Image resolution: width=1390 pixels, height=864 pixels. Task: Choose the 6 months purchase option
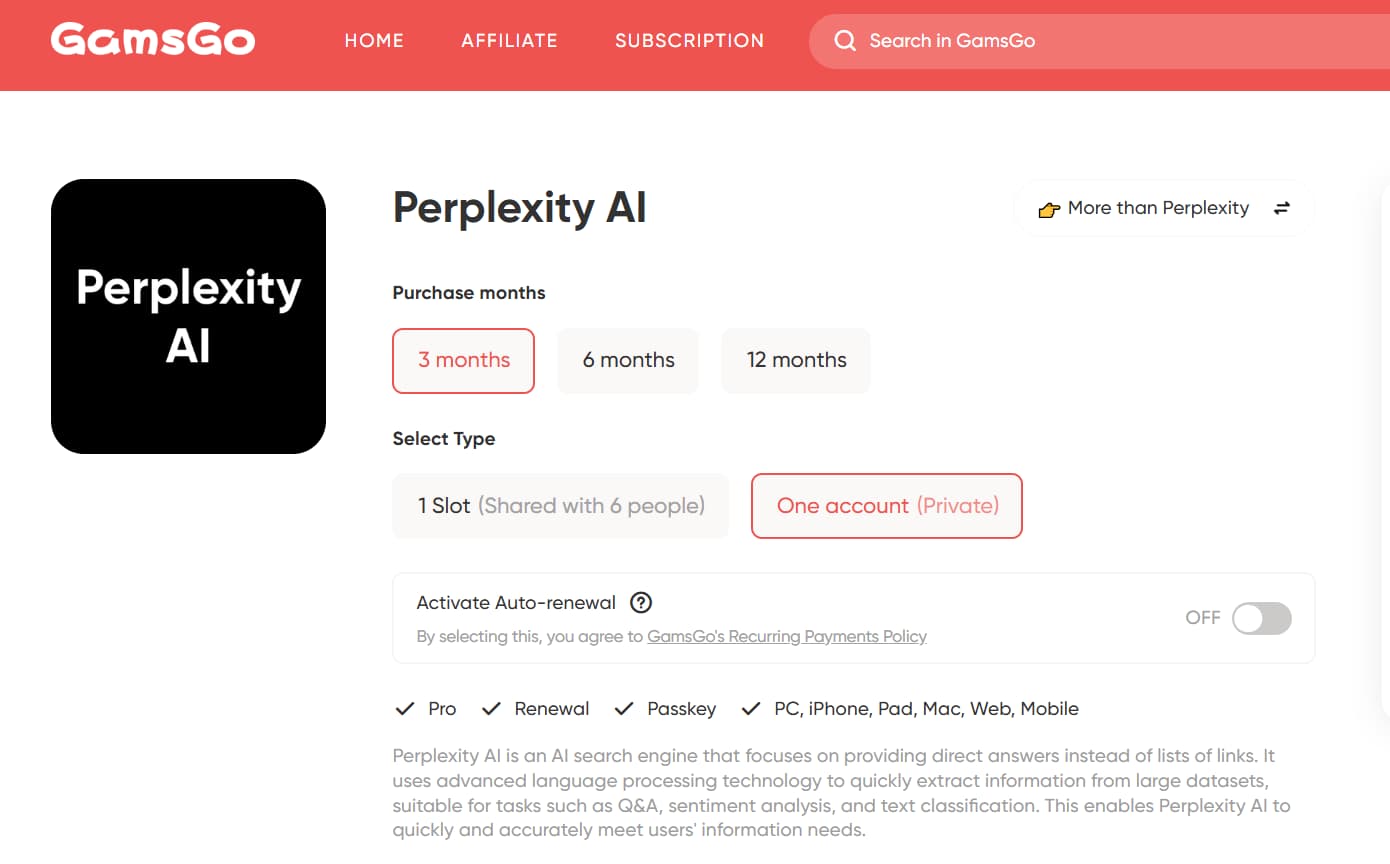click(628, 360)
